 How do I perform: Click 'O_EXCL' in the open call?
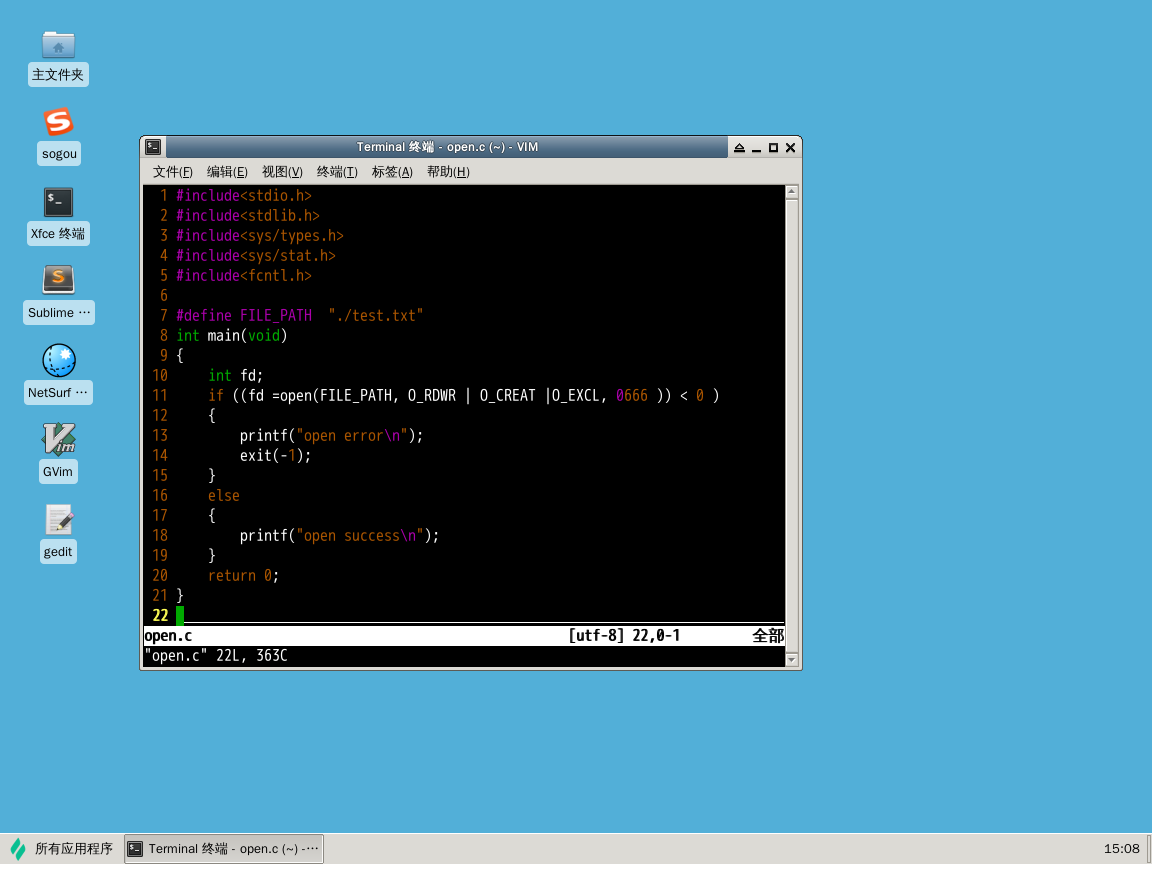[x=575, y=395]
